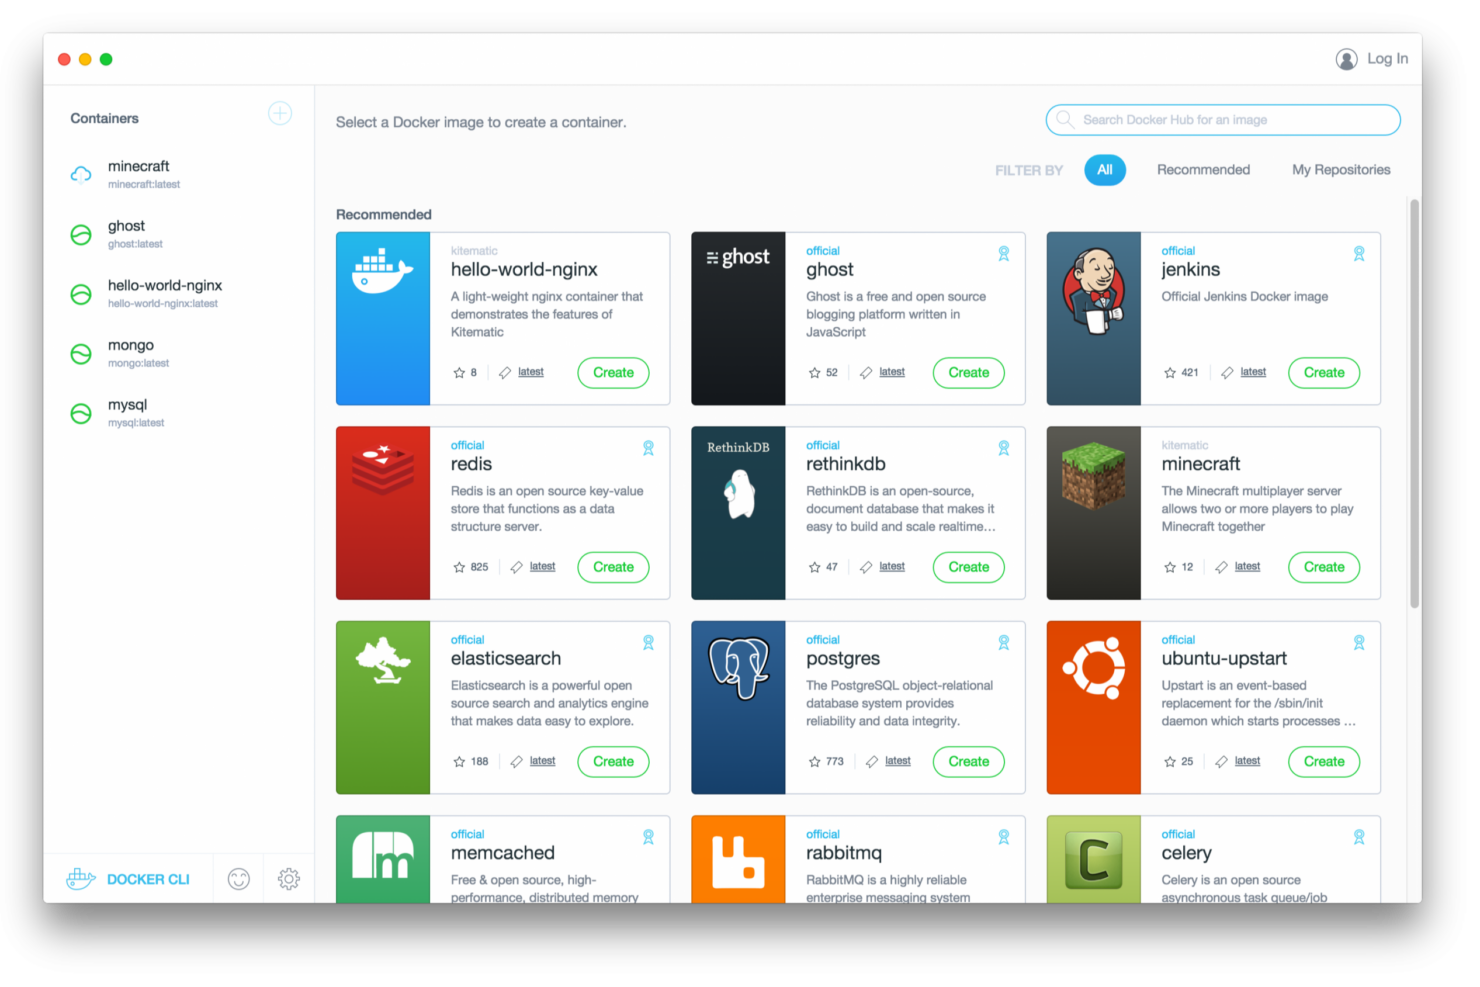Click the tag icon on the postgres card
The image size is (1480, 987).
pos(872,762)
